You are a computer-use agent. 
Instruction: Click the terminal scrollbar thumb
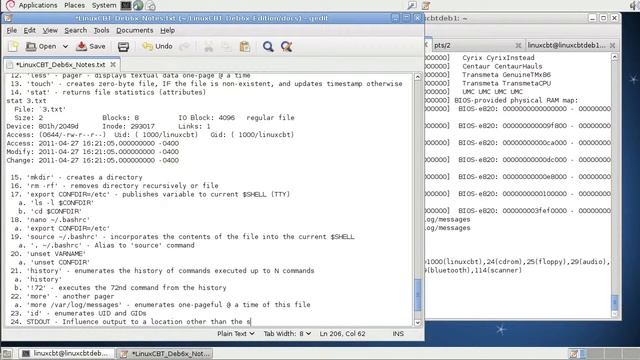click(x=615, y=302)
